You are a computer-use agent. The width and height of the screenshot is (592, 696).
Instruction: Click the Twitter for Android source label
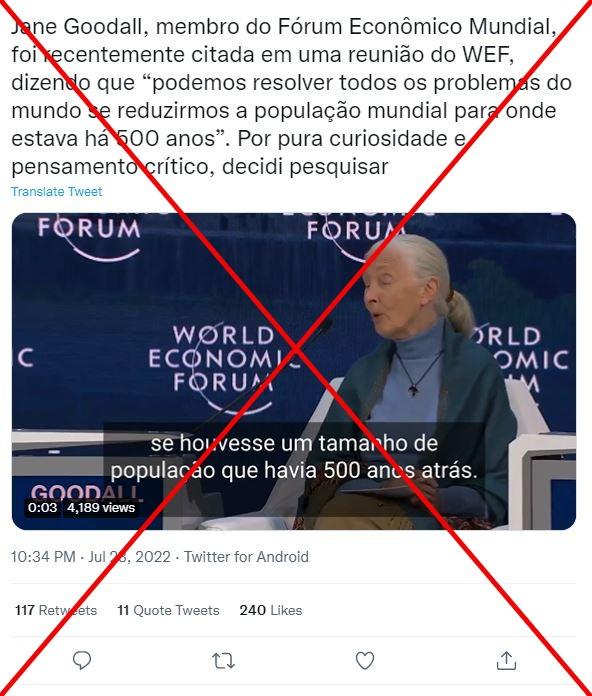pyautogui.click(x=246, y=557)
